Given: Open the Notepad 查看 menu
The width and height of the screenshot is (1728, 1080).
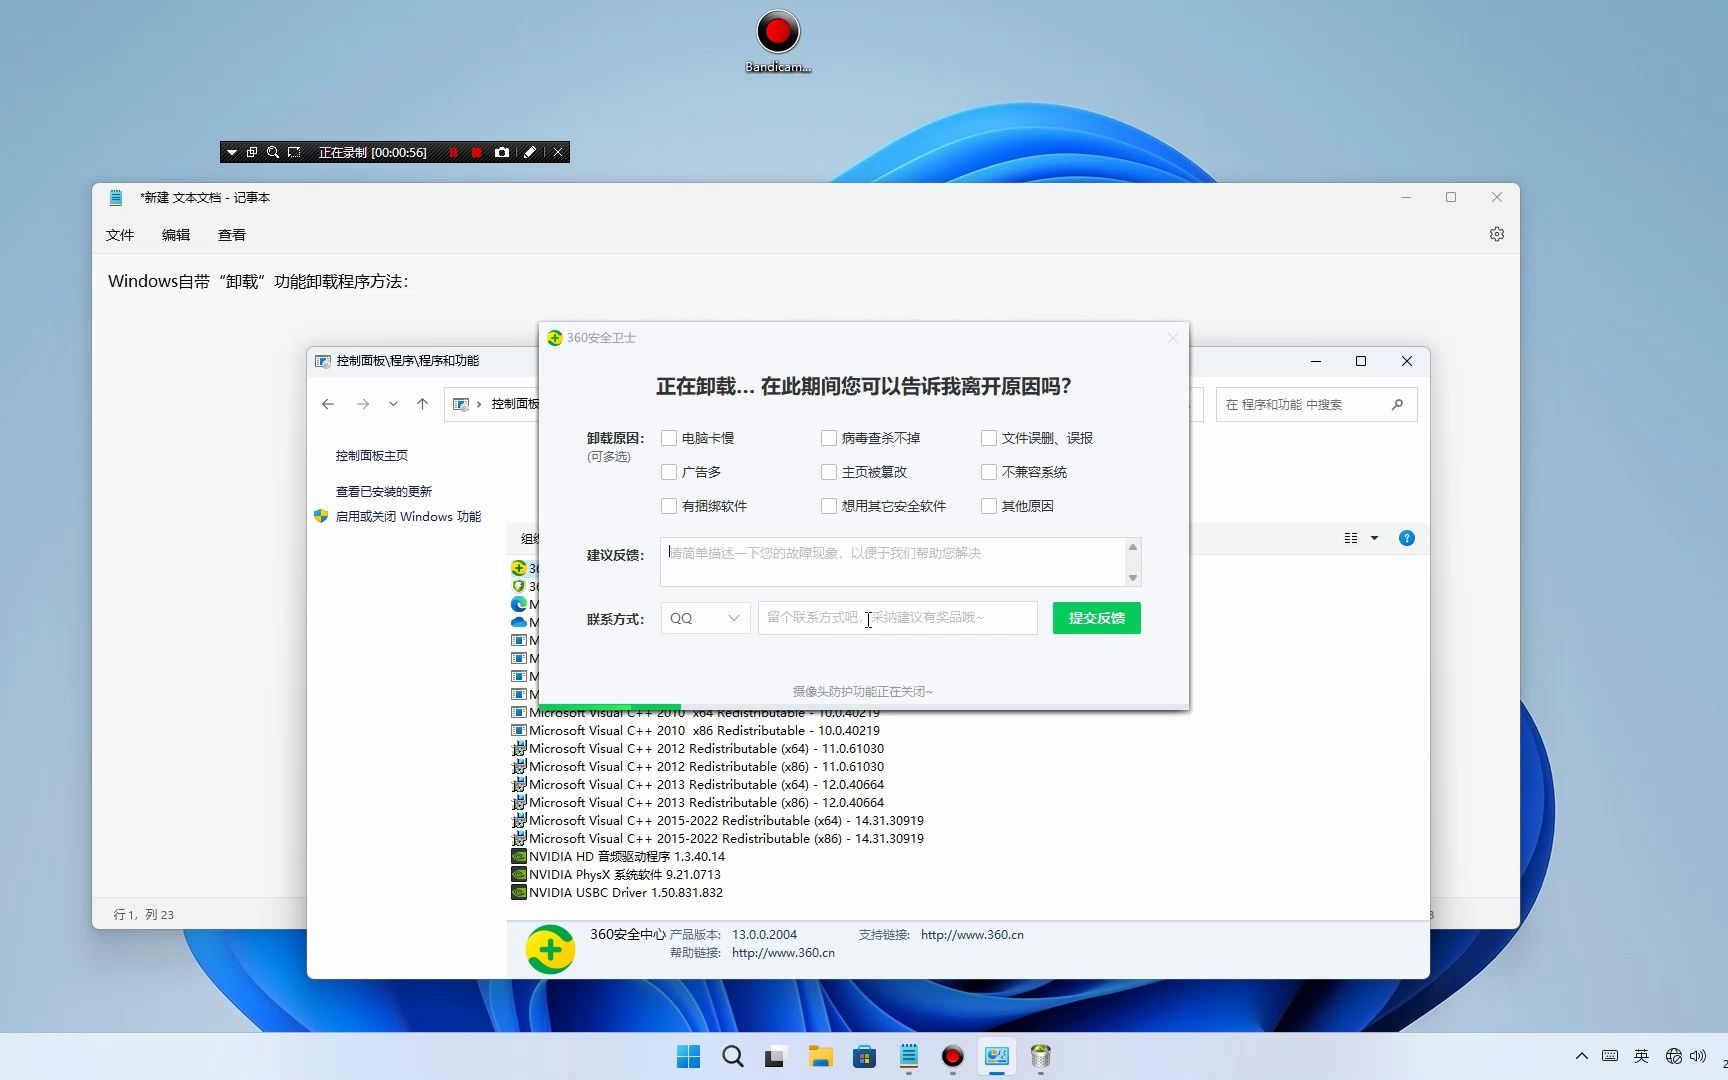Looking at the screenshot, I should point(232,235).
